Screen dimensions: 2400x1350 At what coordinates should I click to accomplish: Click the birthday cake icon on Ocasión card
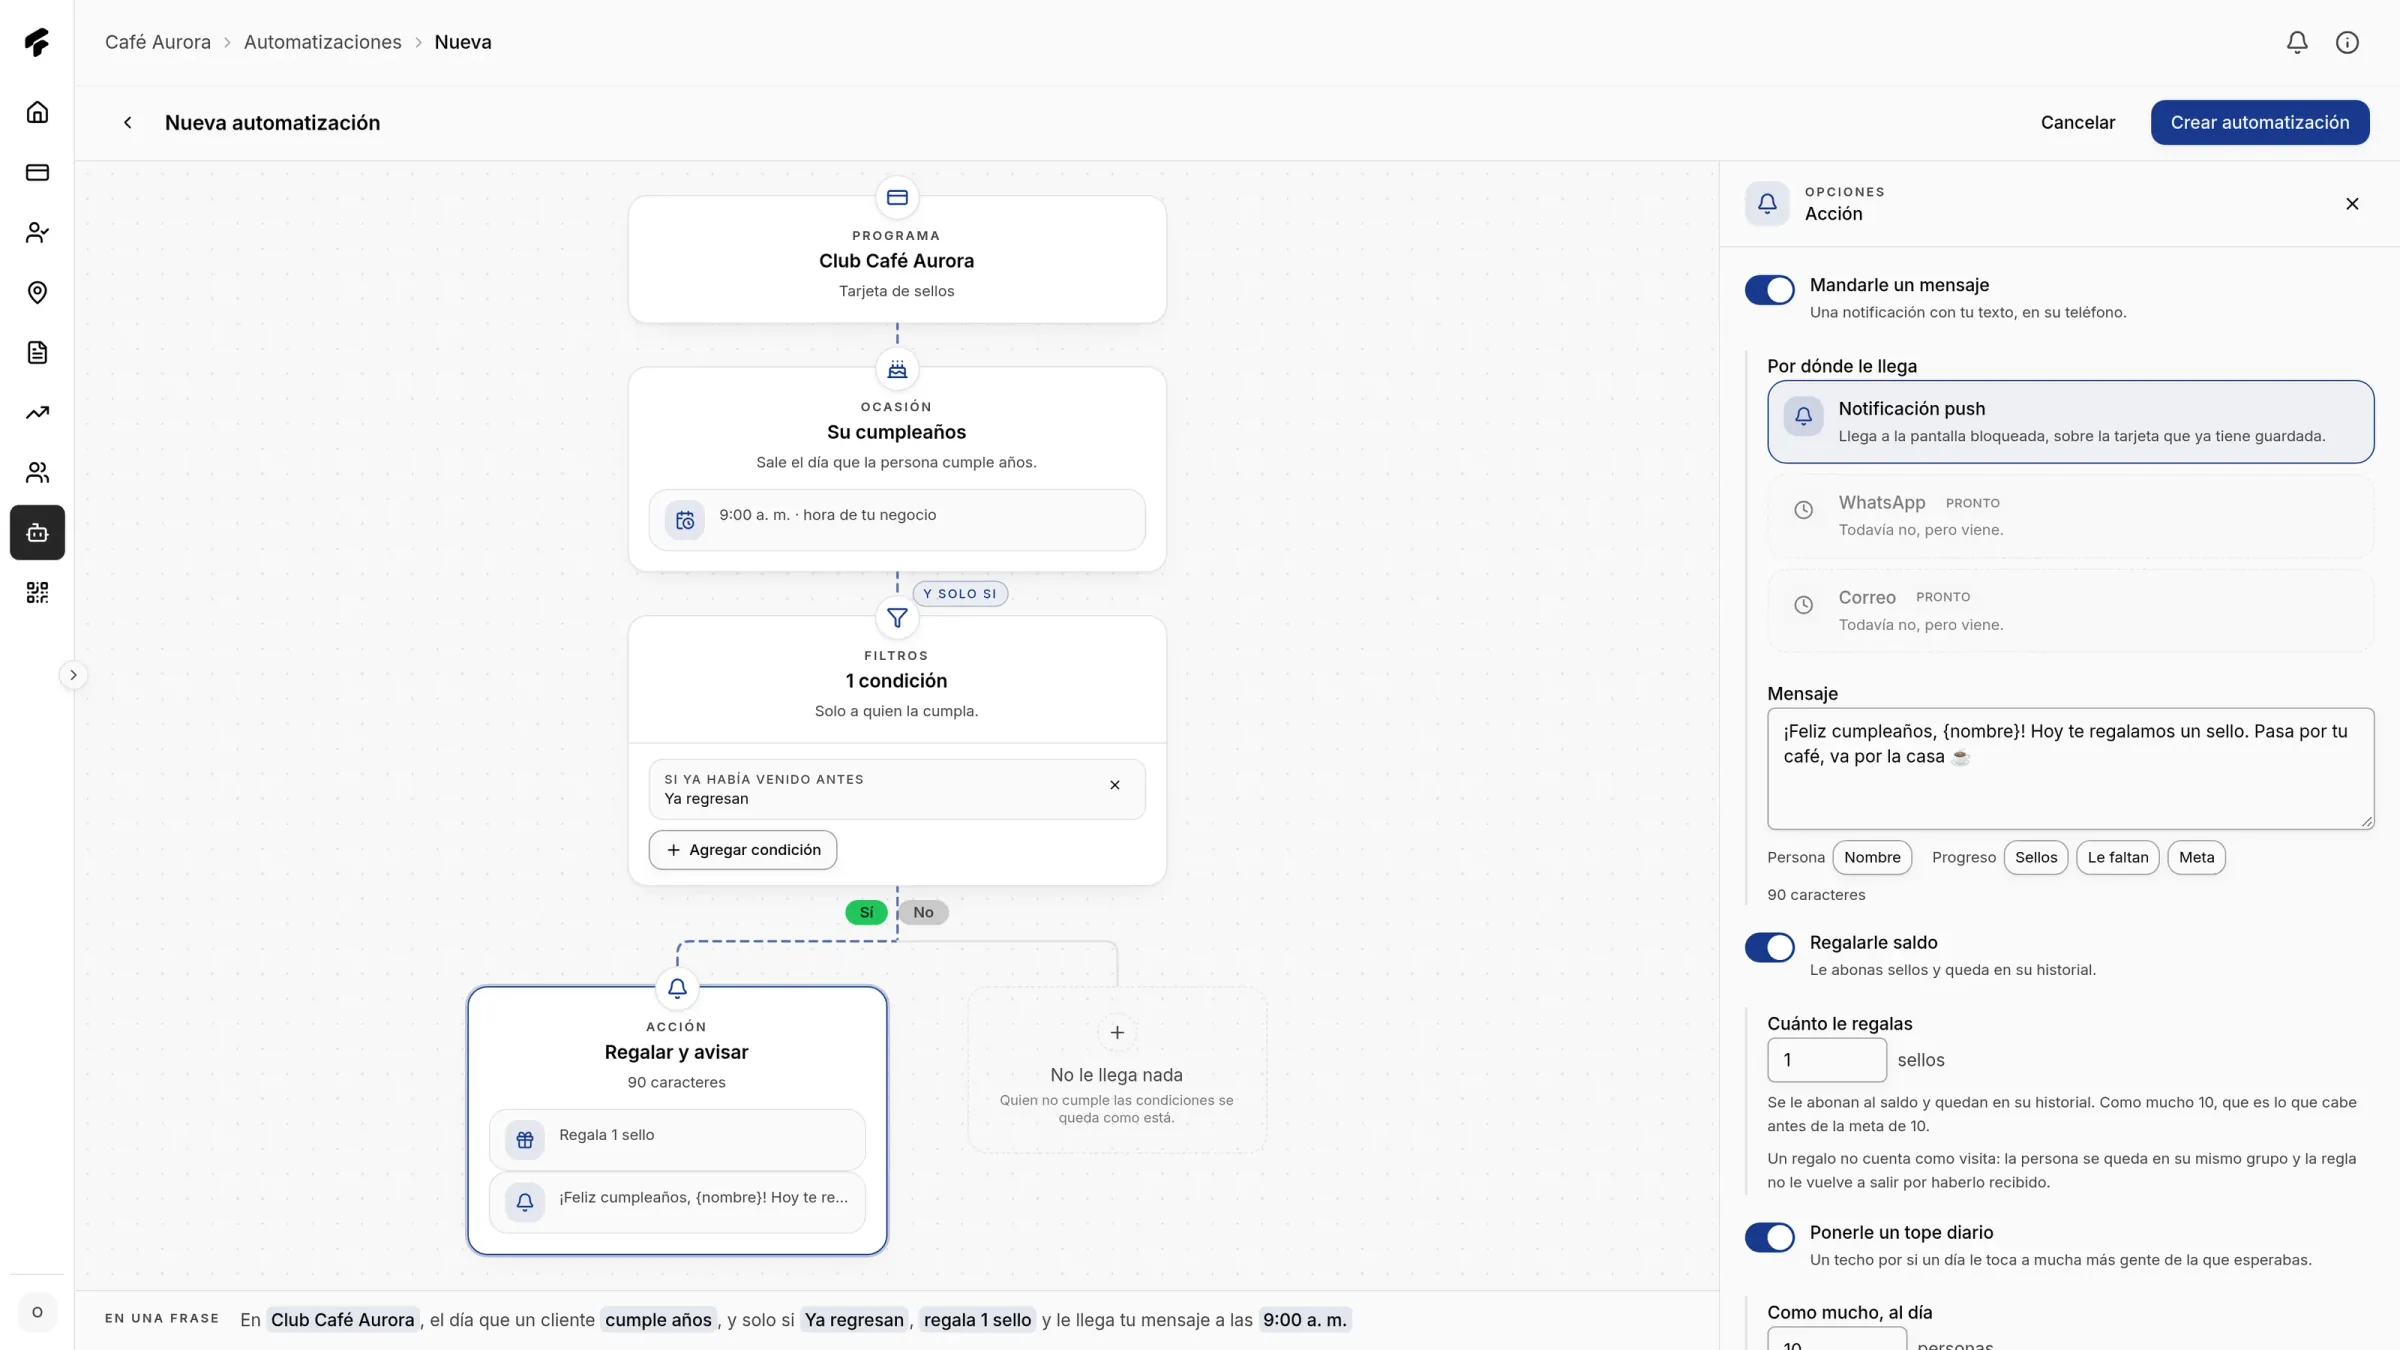pyautogui.click(x=897, y=369)
